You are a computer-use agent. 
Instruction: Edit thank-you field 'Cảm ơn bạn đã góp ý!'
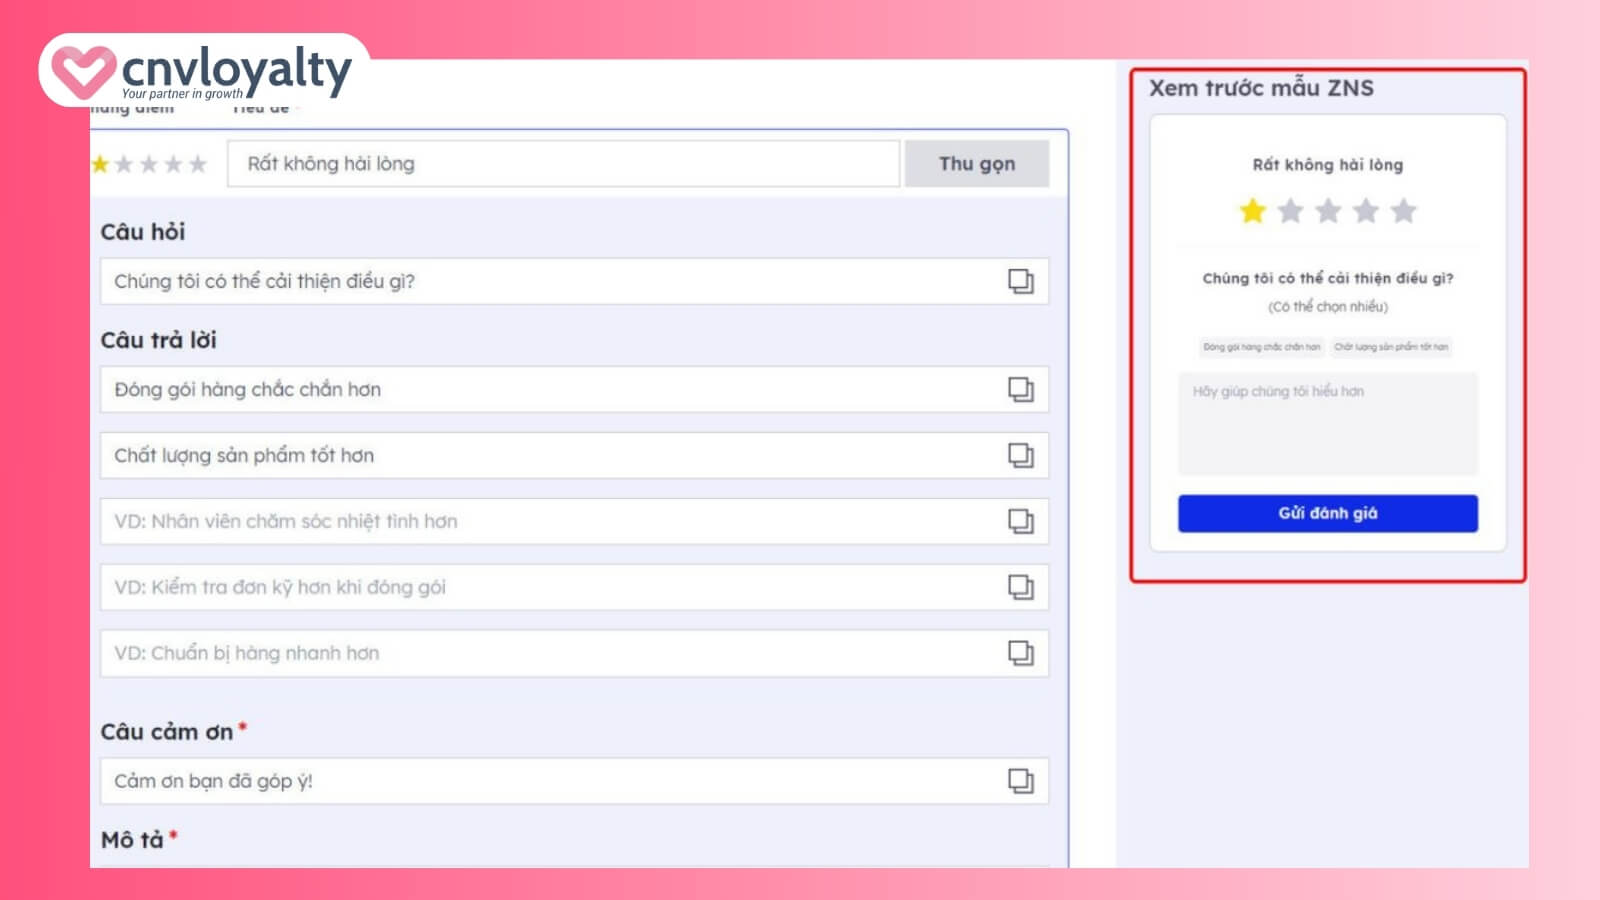click(x=574, y=781)
